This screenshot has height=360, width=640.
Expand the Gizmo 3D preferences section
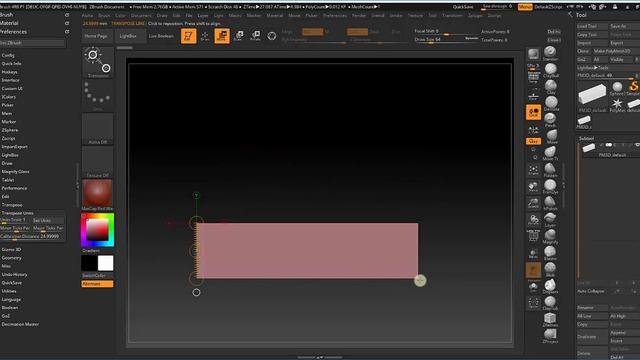(x=11, y=249)
